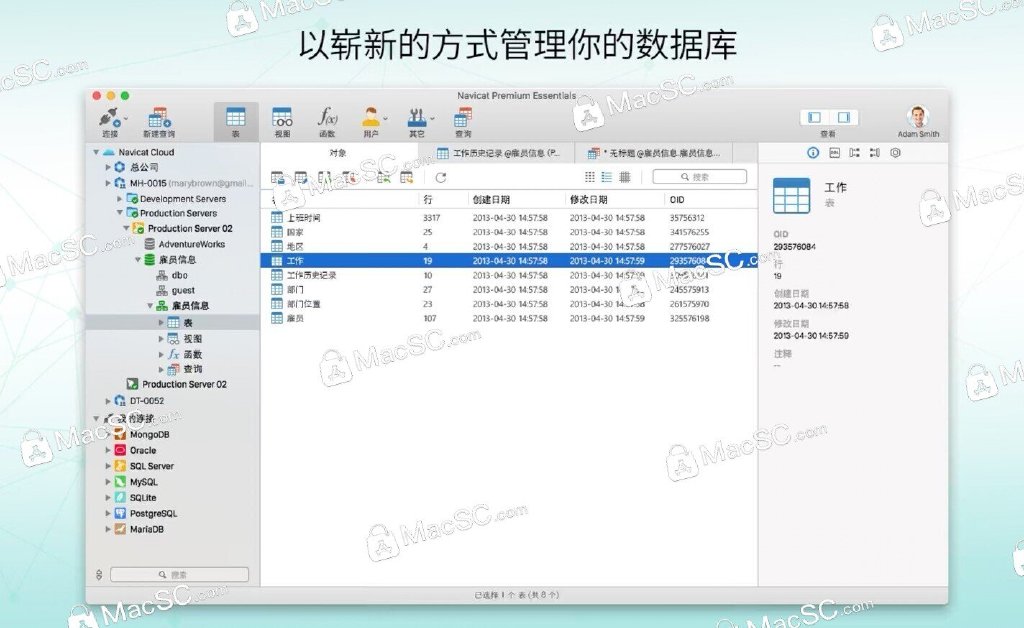Click the 用户 (User) toolbar icon

[x=370, y=118]
